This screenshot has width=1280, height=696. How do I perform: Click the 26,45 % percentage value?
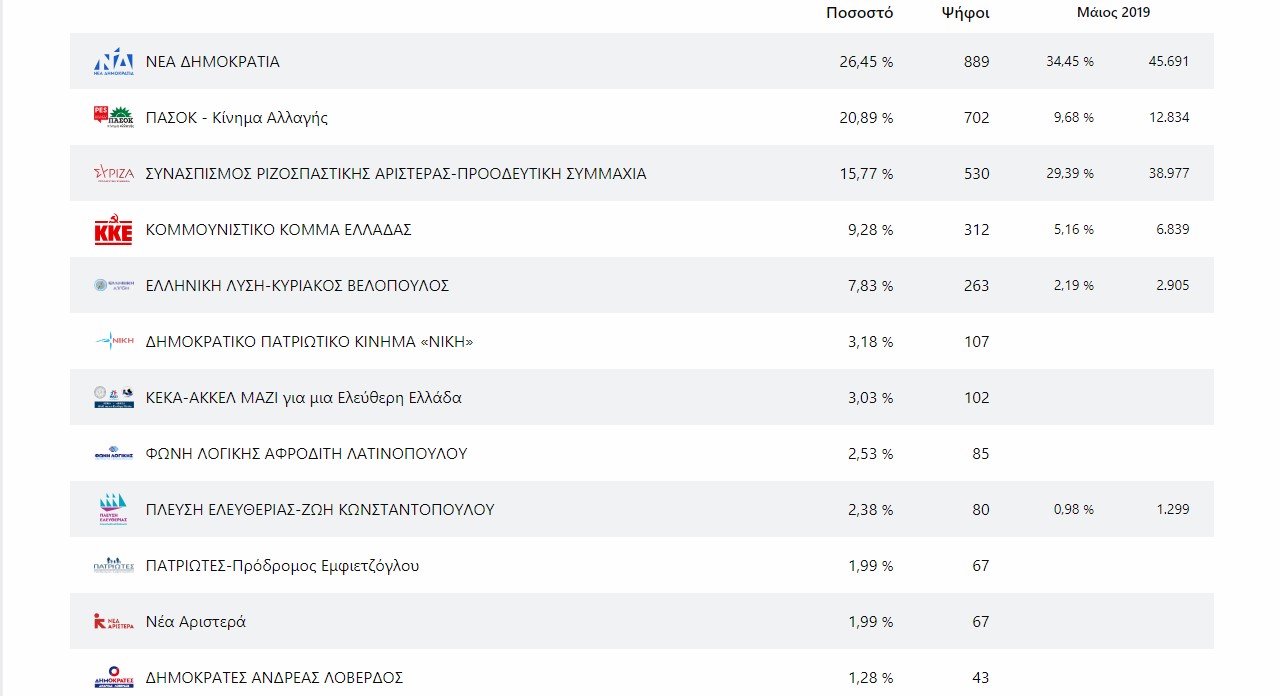(866, 62)
